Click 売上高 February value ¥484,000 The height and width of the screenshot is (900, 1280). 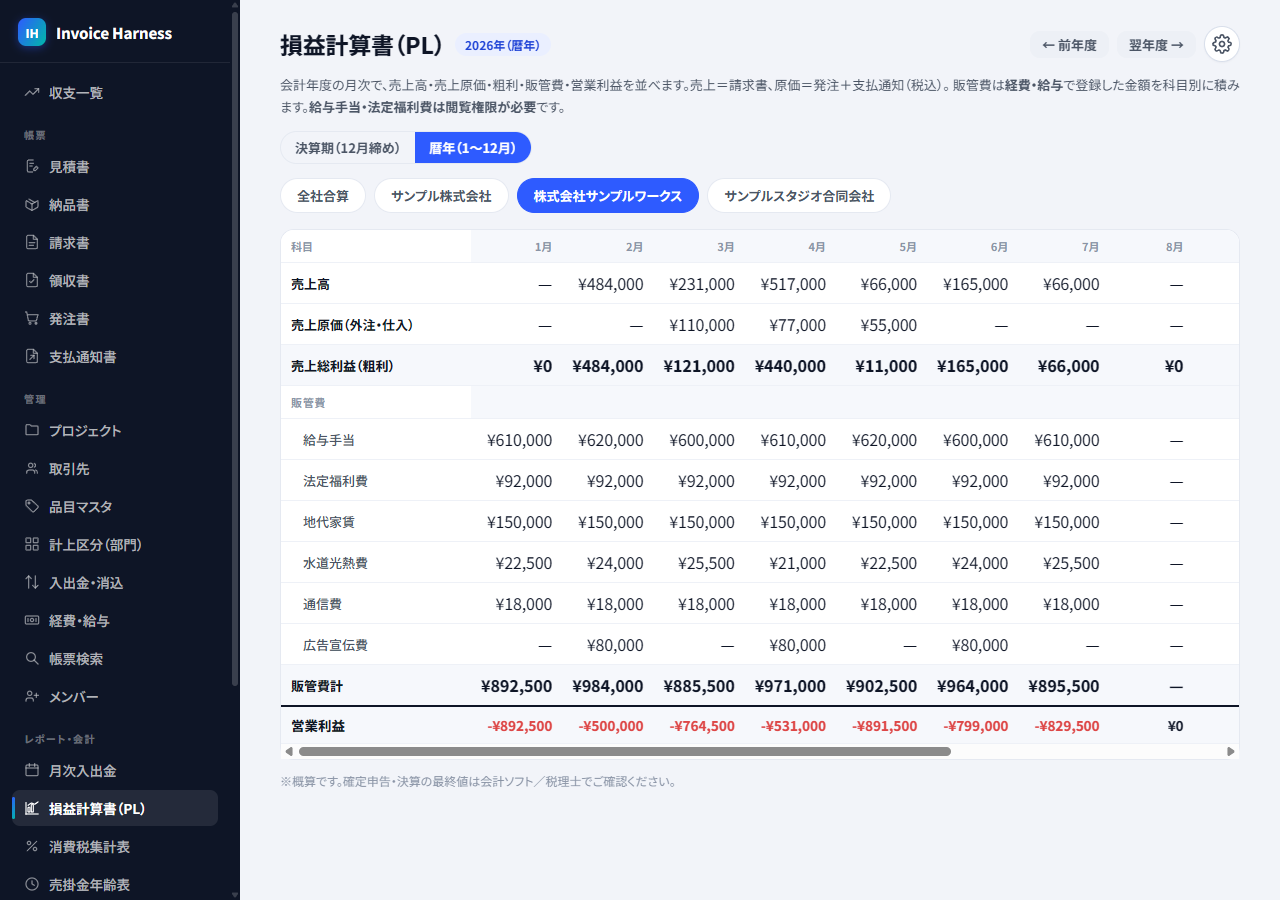pos(611,284)
